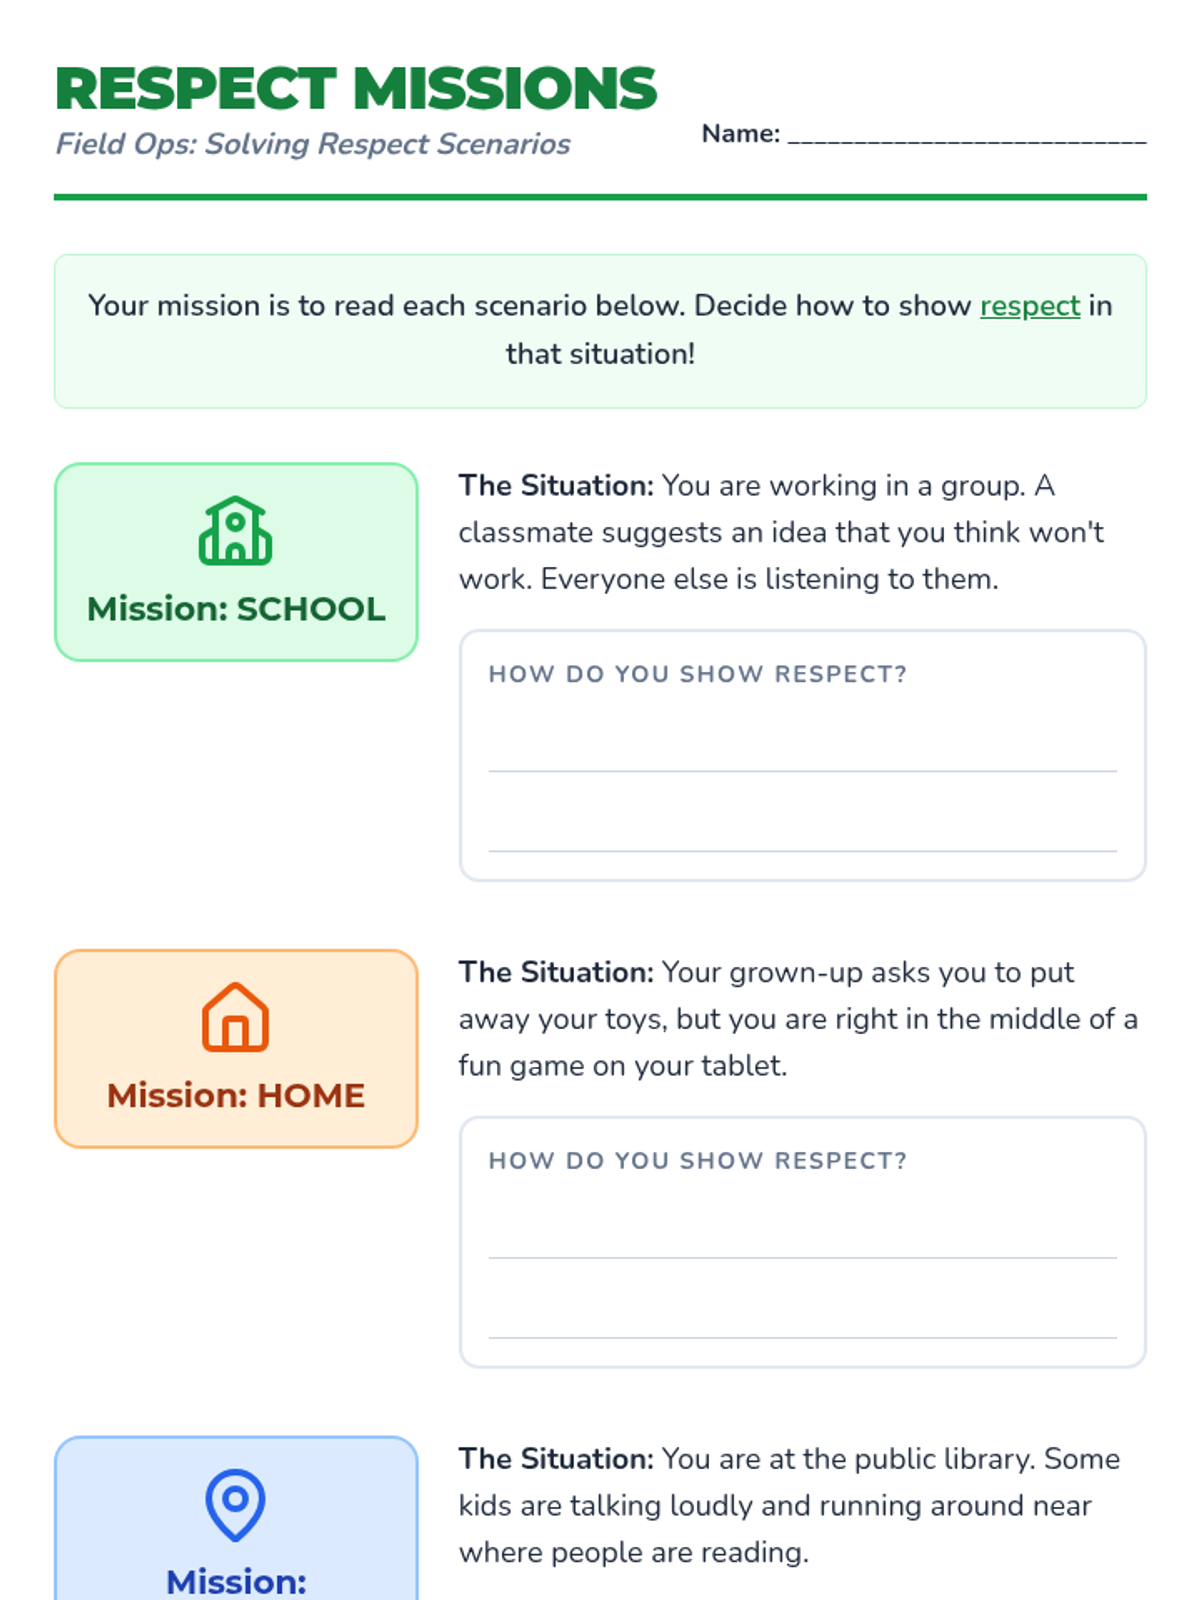Click first answer line under school situation
The image size is (1200, 1600).
(x=802, y=770)
